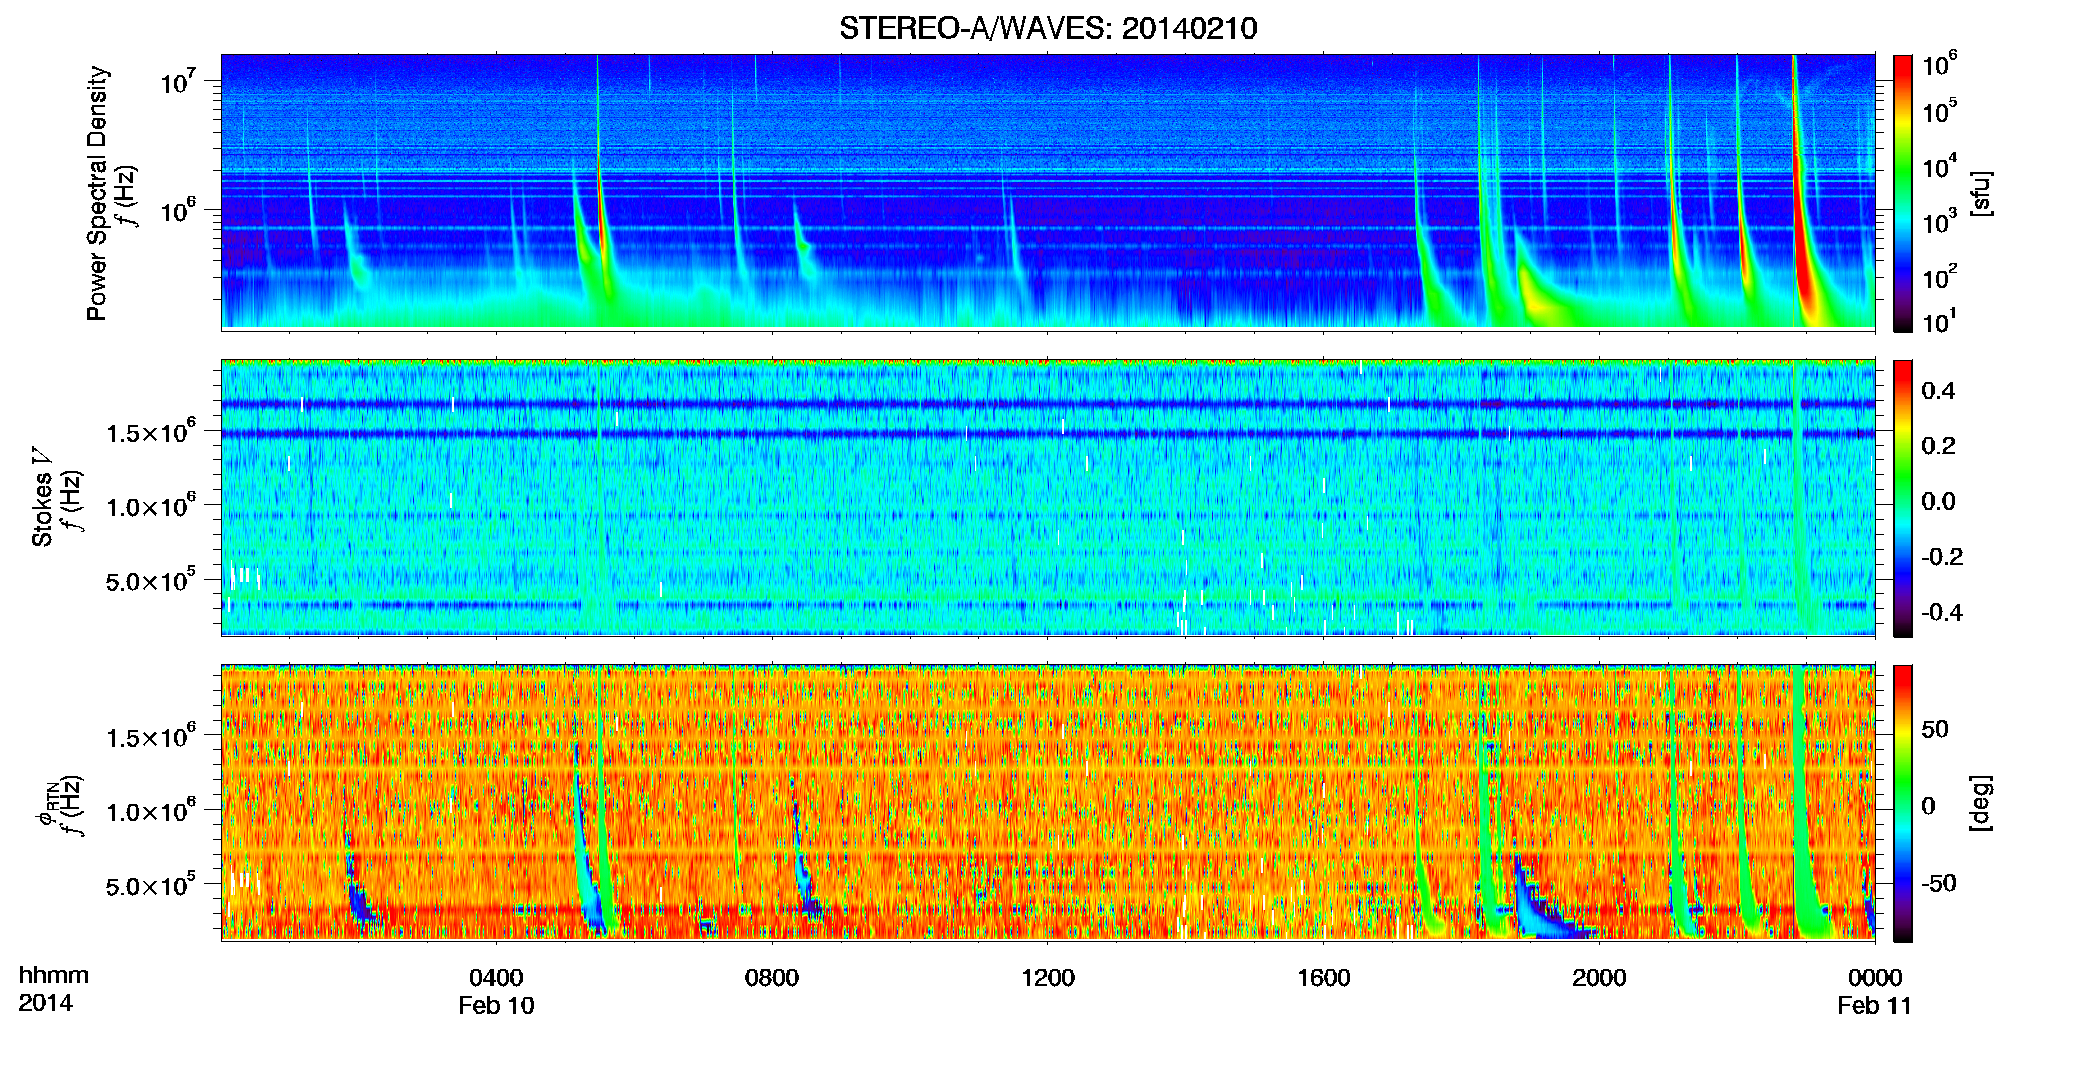Click the 10^7 frequency tick label
Screen dimensions: 2096x1080
(x=177, y=81)
